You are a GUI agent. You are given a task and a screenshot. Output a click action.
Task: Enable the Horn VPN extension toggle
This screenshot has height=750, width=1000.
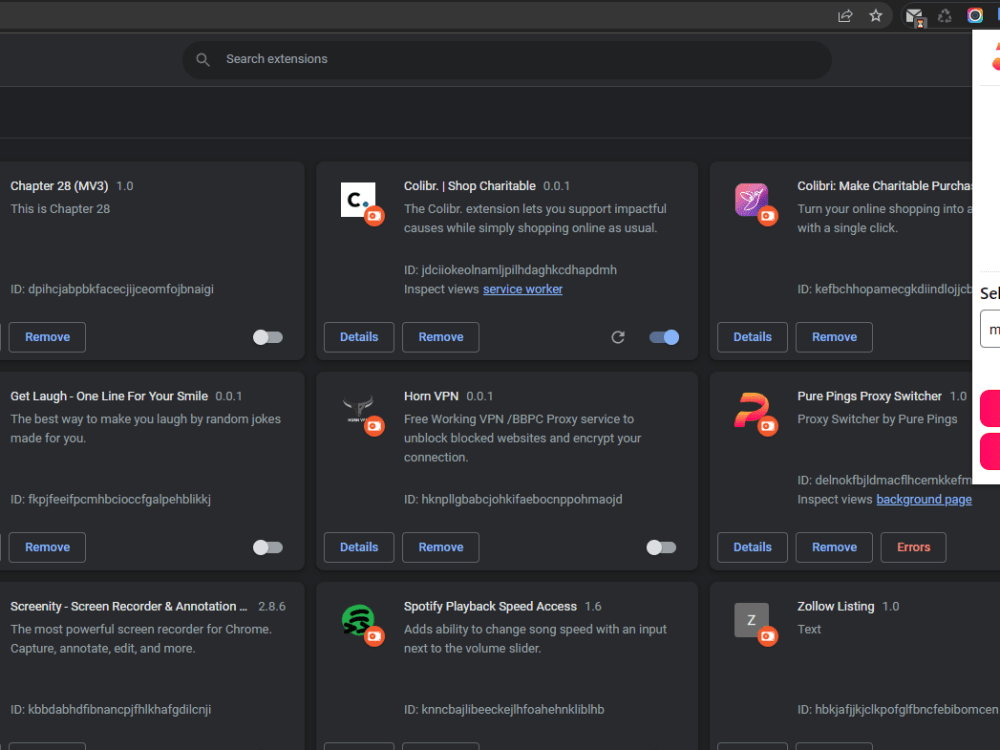pos(661,547)
